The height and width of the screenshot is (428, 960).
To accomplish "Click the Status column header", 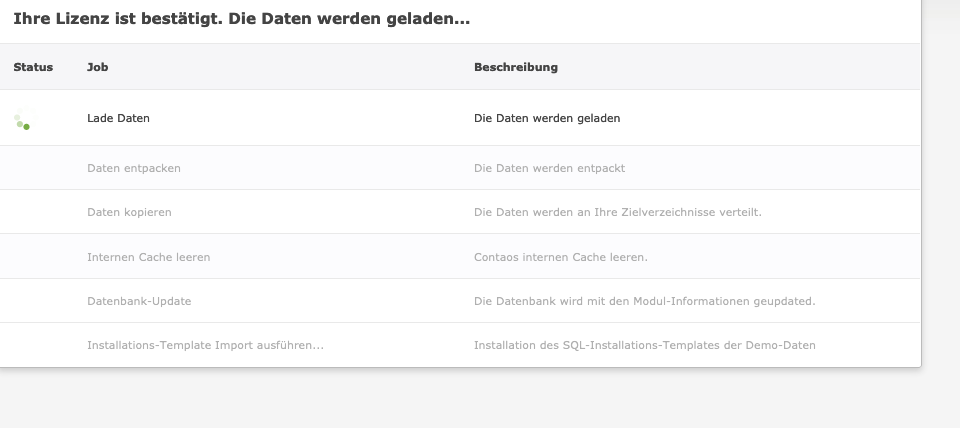I will click(33, 67).
